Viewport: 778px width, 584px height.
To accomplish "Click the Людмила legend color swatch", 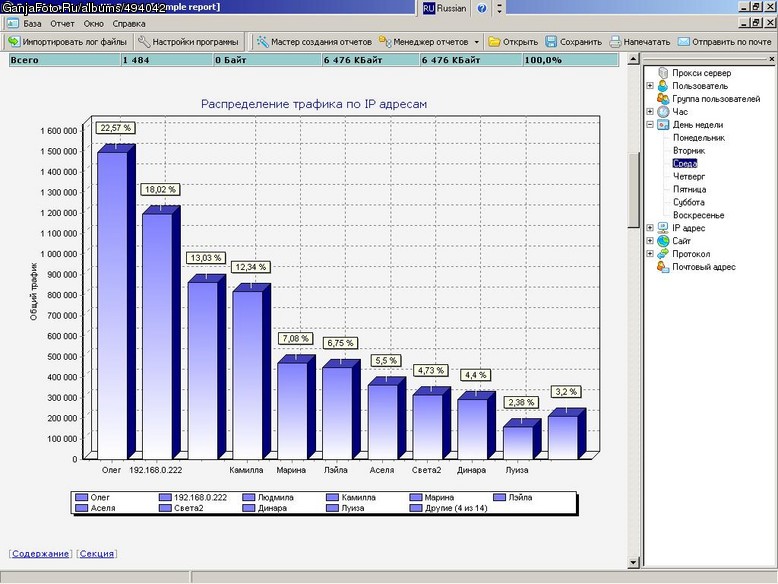I will [249, 497].
